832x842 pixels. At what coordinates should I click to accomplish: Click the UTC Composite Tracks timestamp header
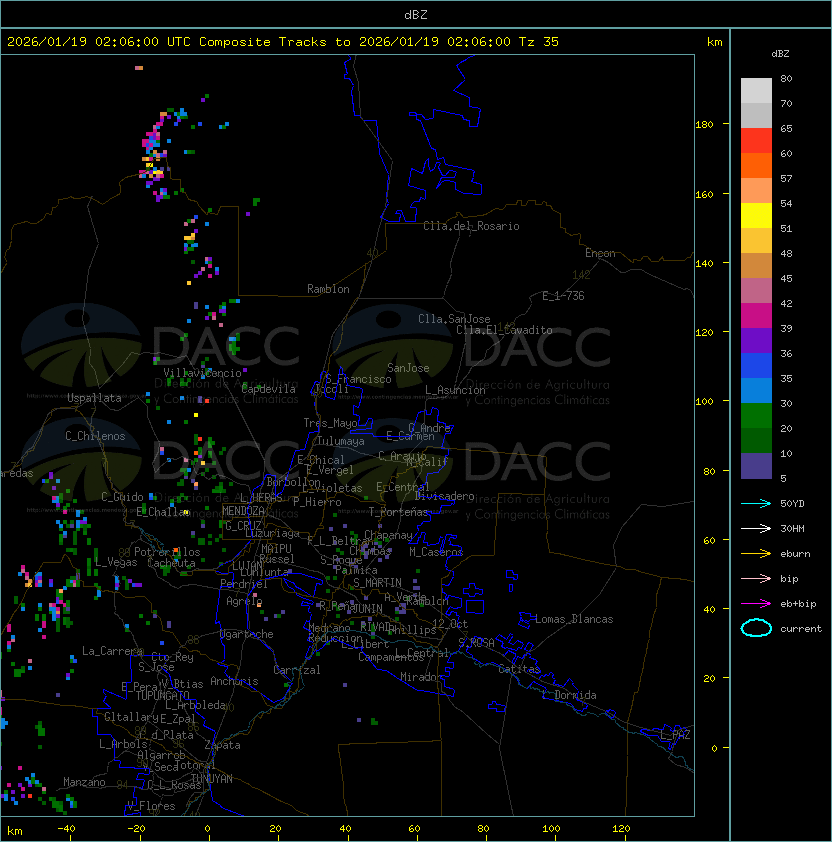tap(283, 42)
